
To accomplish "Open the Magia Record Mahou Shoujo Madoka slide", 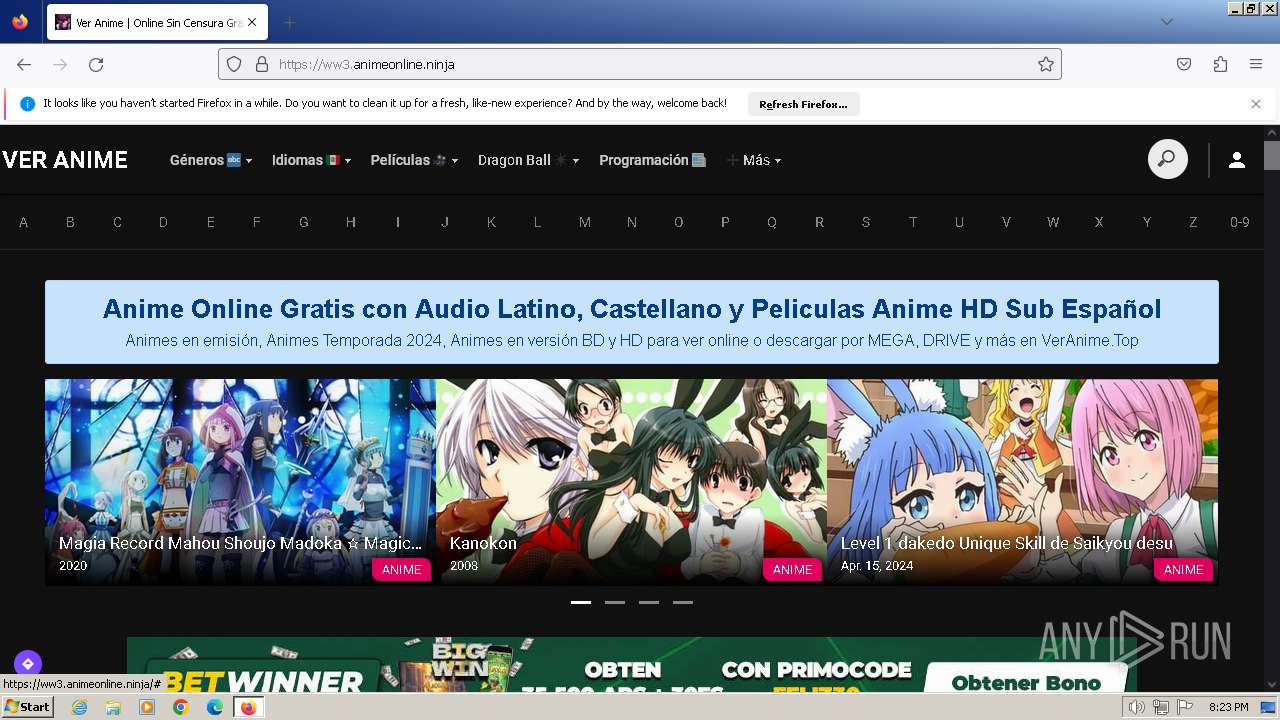I will pyautogui.click(x=240, y=482).
